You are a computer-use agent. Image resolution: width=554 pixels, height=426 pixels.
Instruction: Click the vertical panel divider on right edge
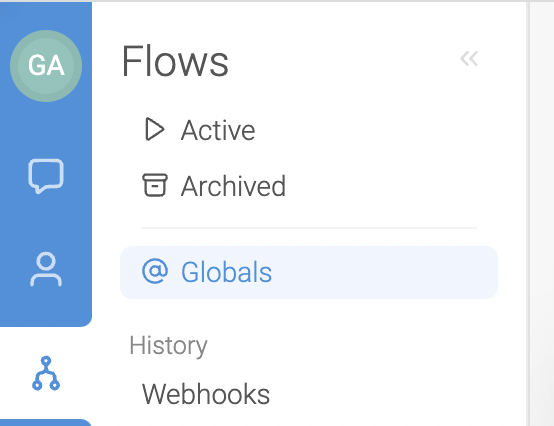528,213
